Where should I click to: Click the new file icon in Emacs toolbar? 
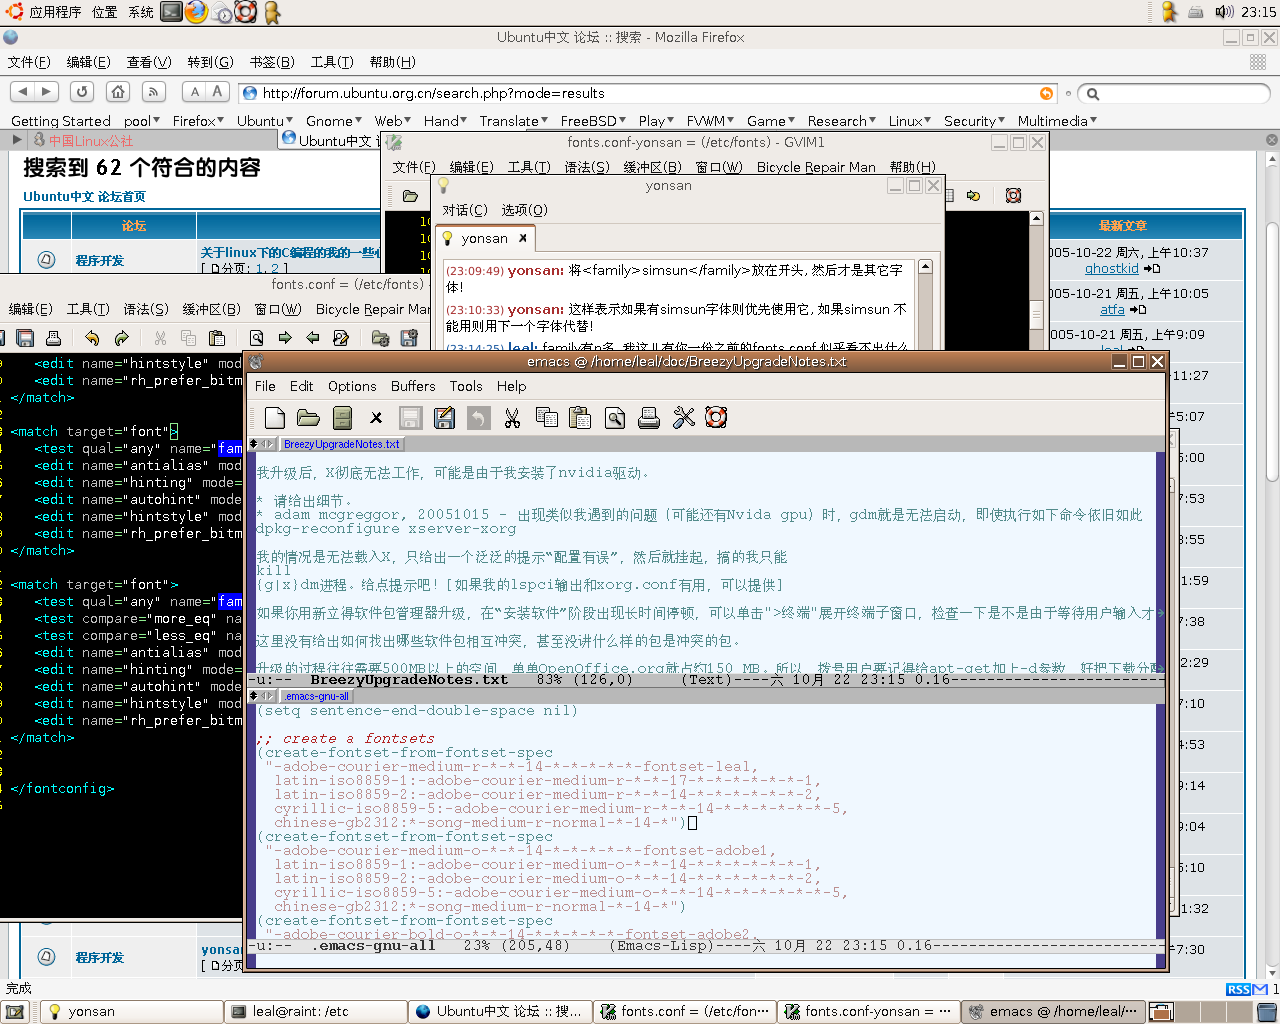275,418
